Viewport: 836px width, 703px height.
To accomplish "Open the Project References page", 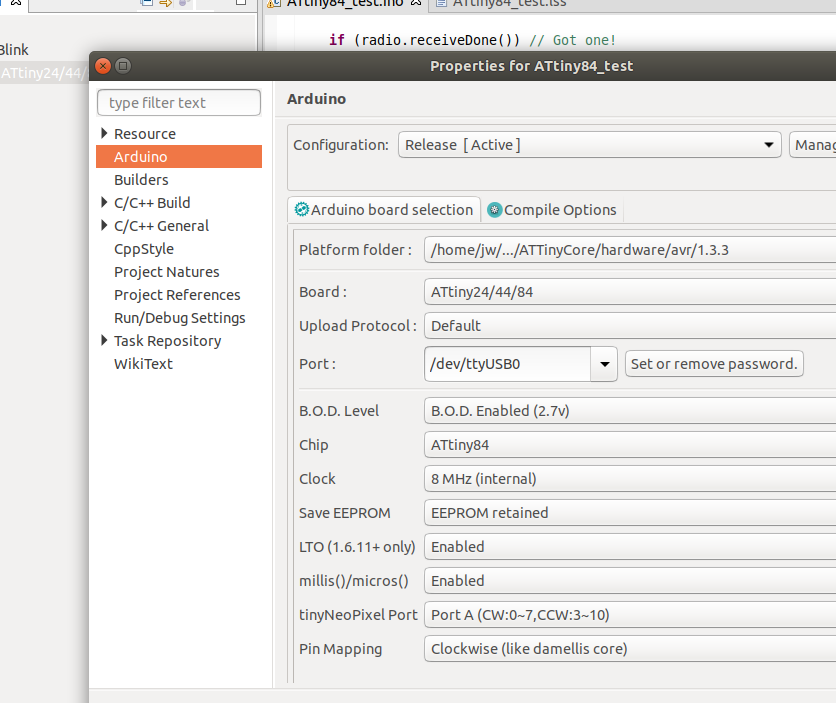I will click(177, 295).
